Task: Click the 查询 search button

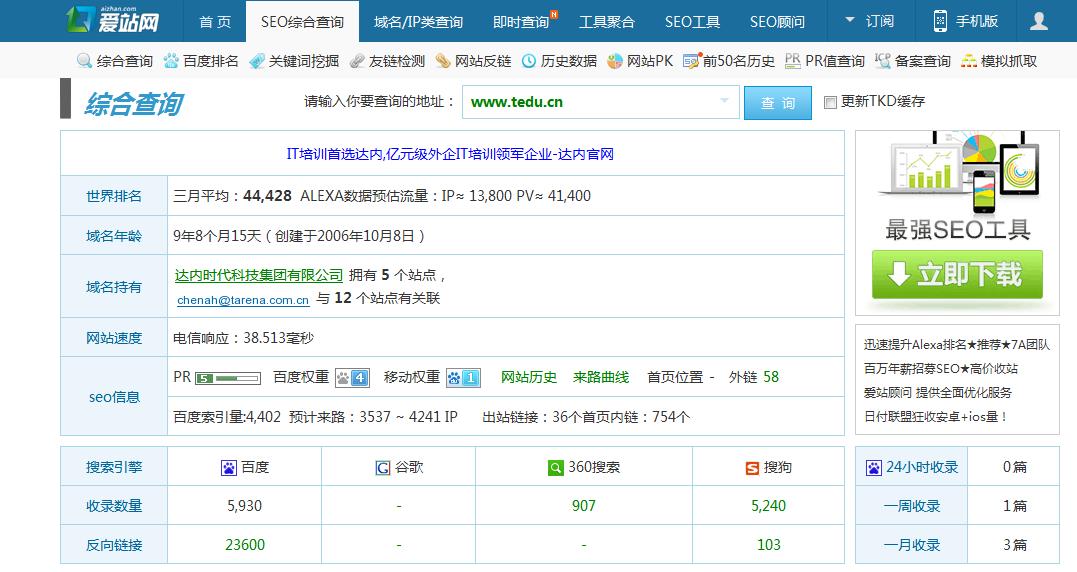Action: point(778,103)
